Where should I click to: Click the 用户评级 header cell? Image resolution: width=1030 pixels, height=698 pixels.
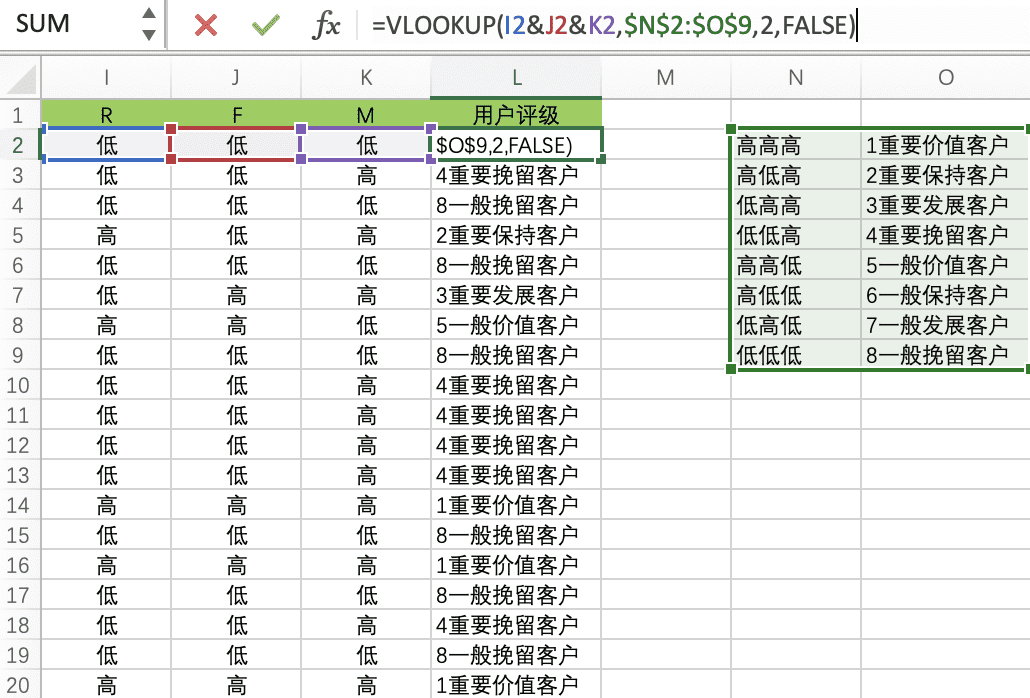516,115
